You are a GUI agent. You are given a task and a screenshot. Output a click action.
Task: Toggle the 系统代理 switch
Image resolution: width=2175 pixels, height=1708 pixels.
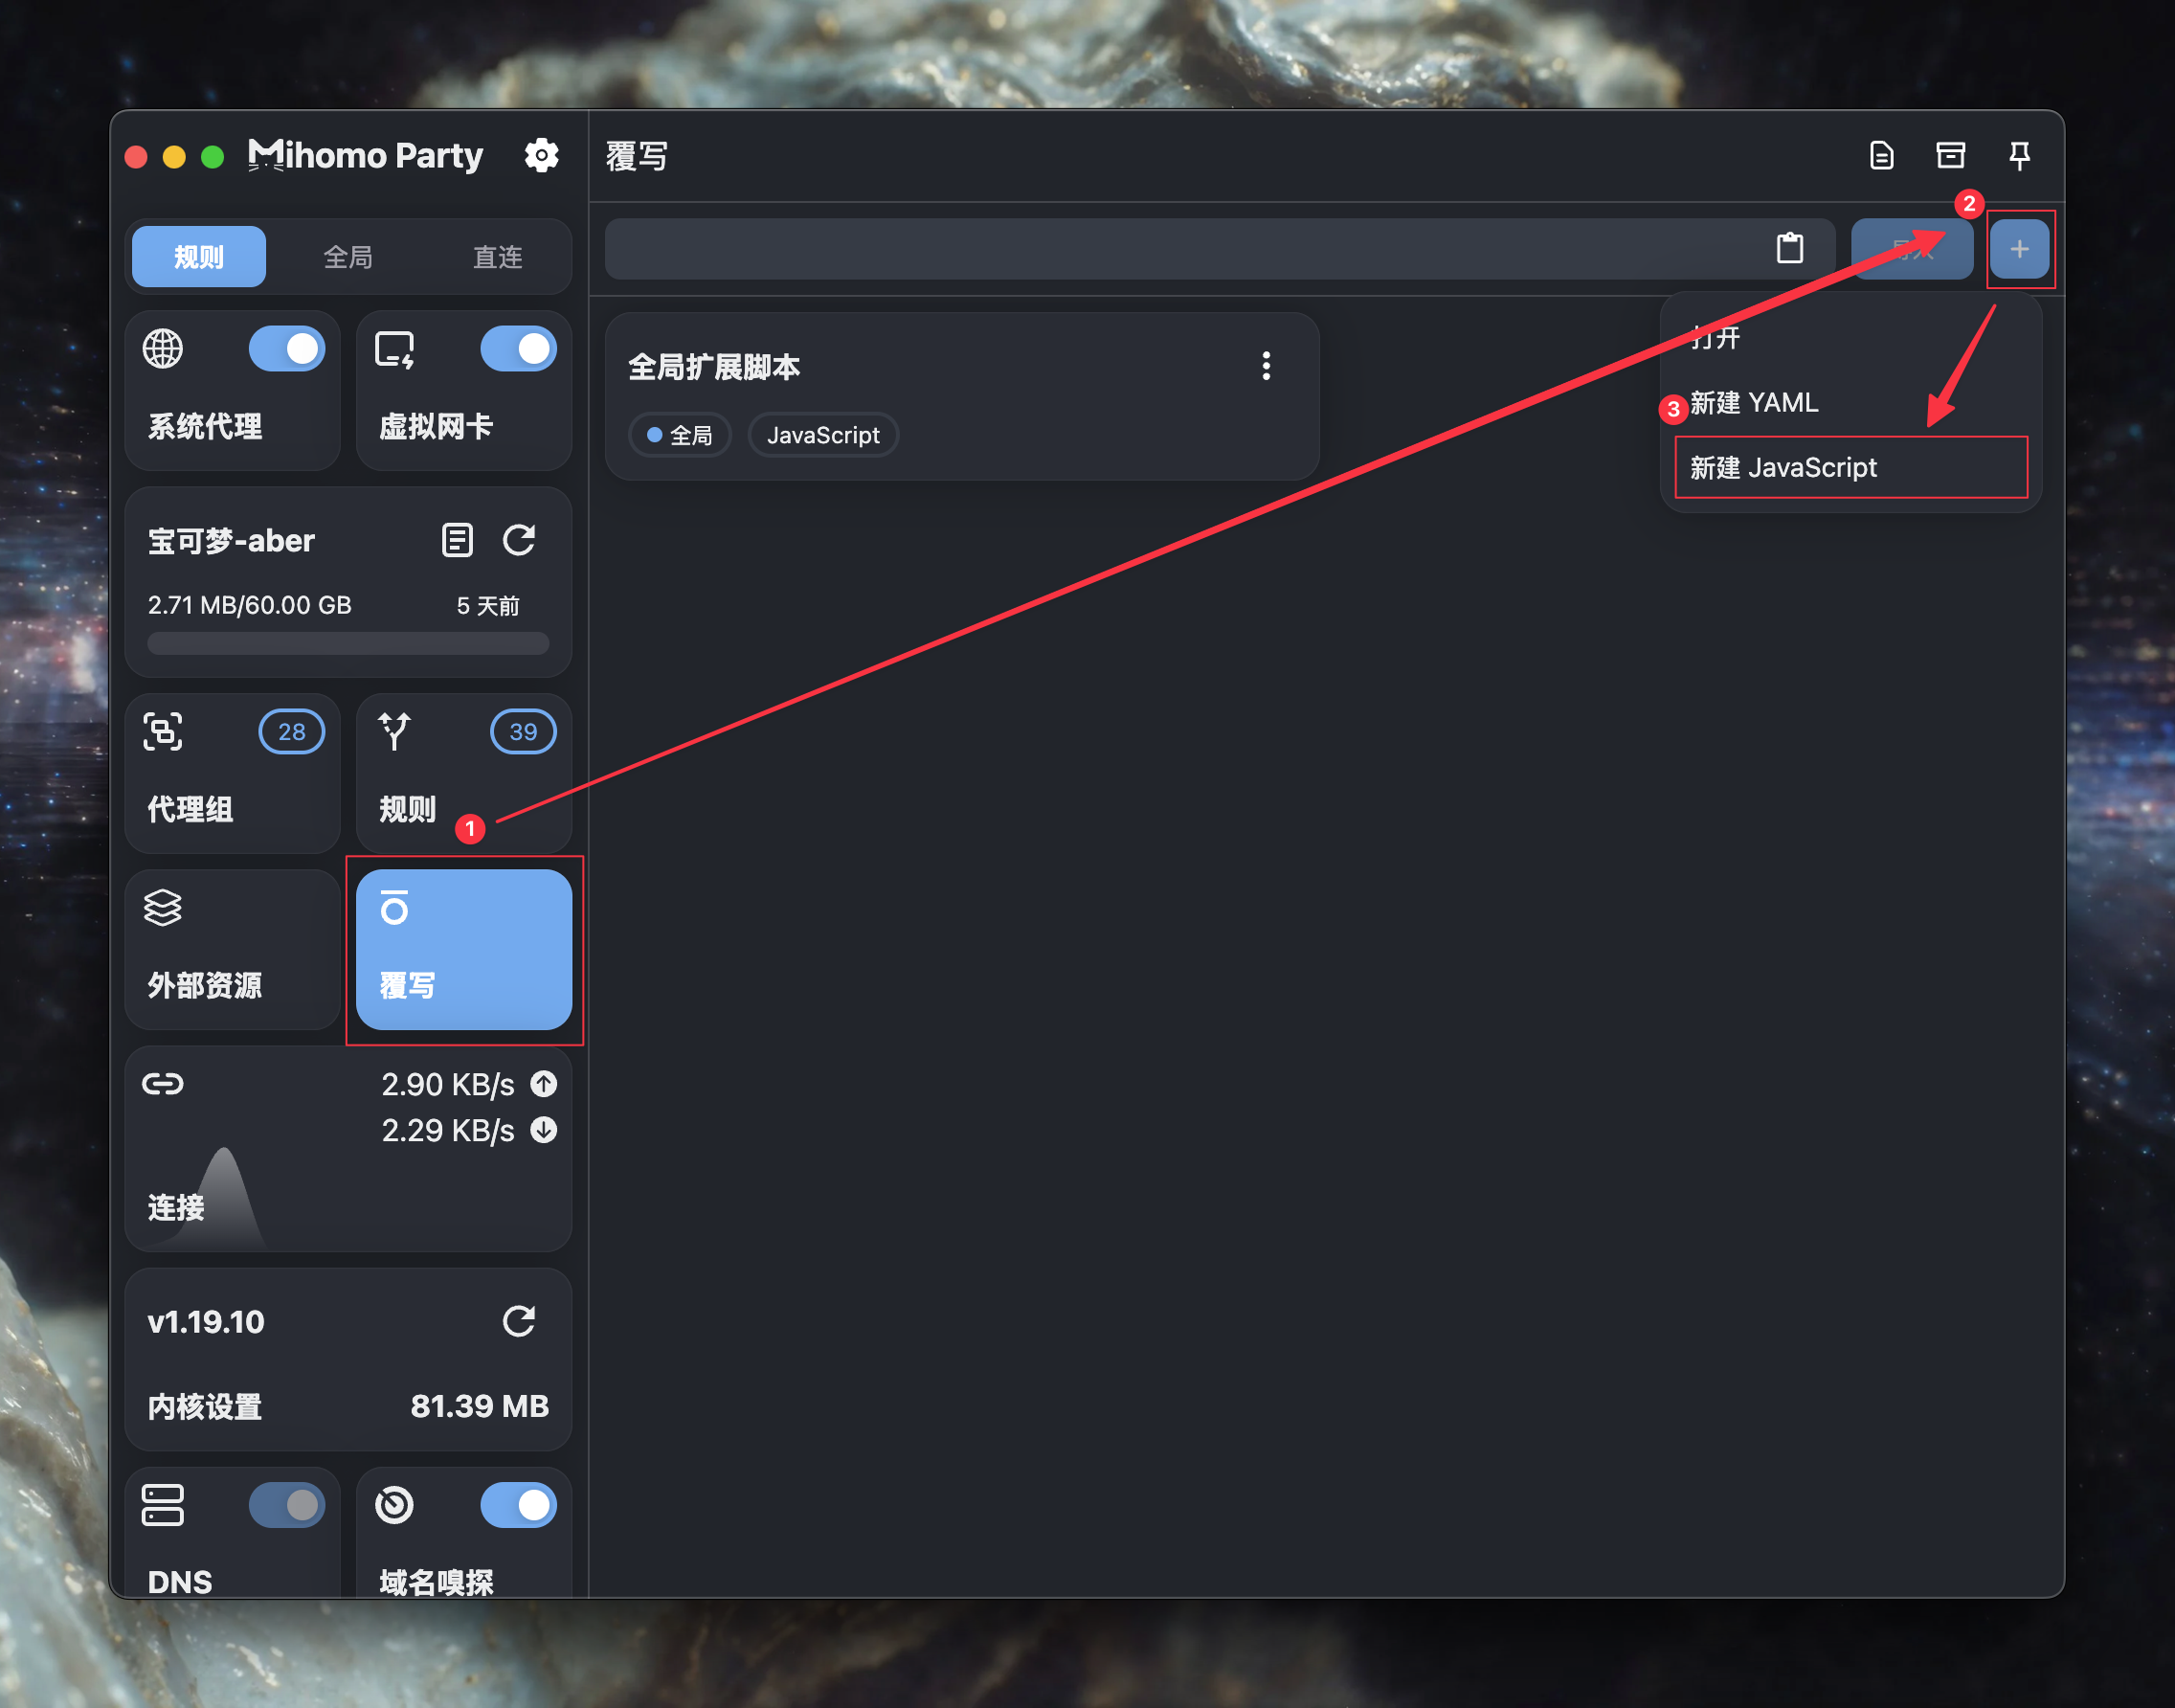[287, 349]
